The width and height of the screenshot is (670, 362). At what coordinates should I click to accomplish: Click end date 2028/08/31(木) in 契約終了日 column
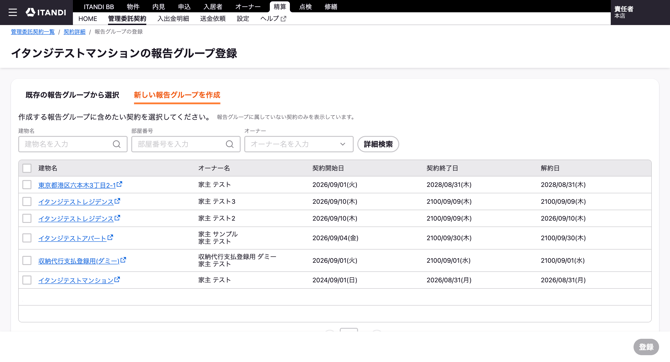point(449,185)
